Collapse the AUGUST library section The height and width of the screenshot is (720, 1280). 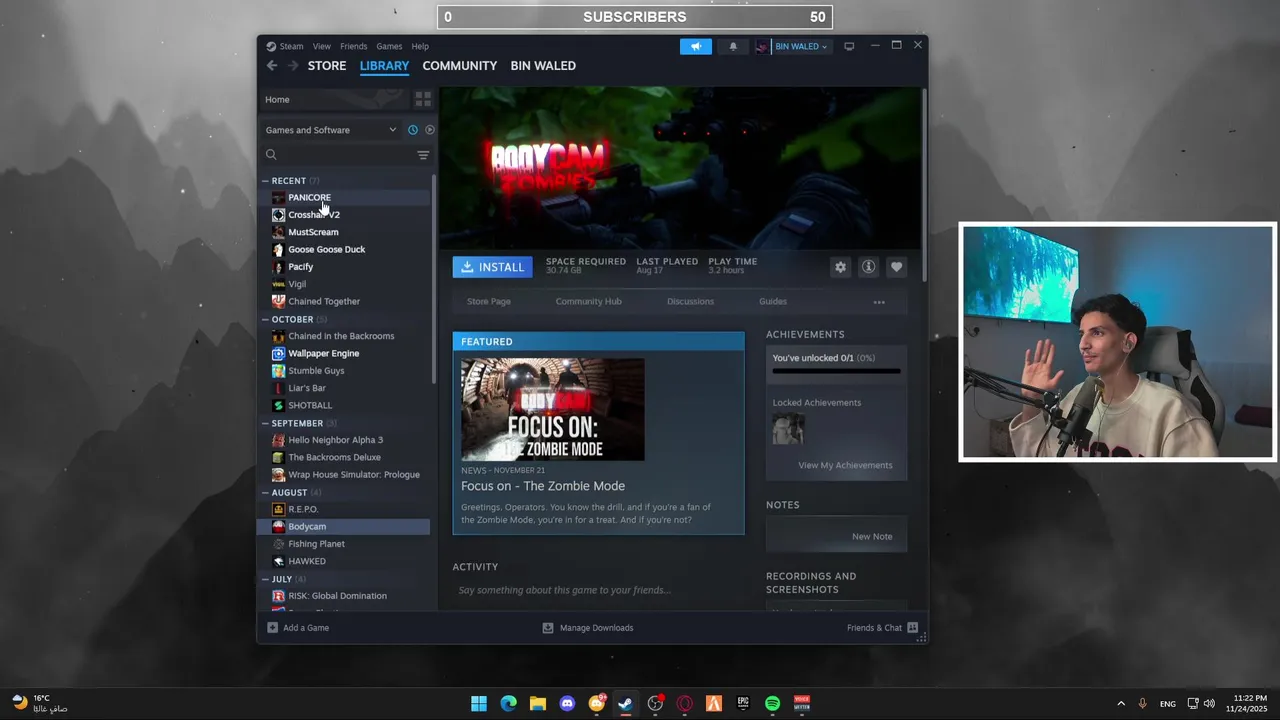(x=290, y=492)
